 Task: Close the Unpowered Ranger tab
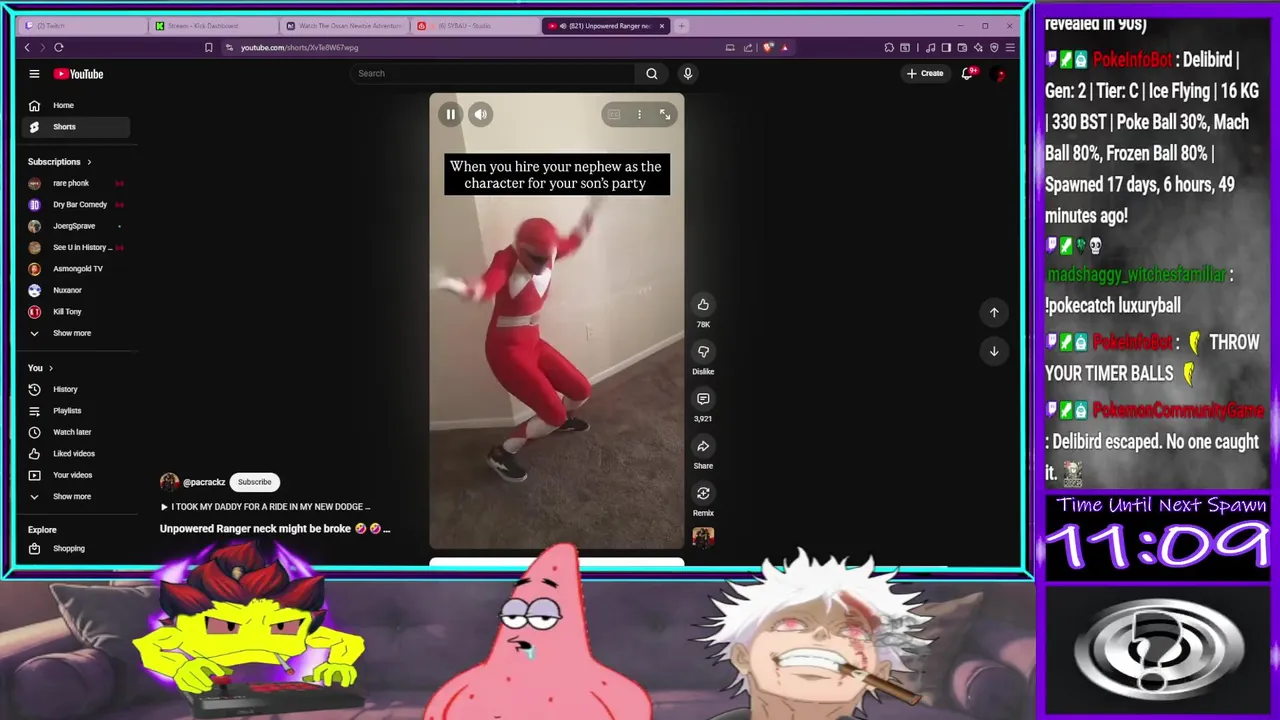pyautogui.click(x=661, y=26)
